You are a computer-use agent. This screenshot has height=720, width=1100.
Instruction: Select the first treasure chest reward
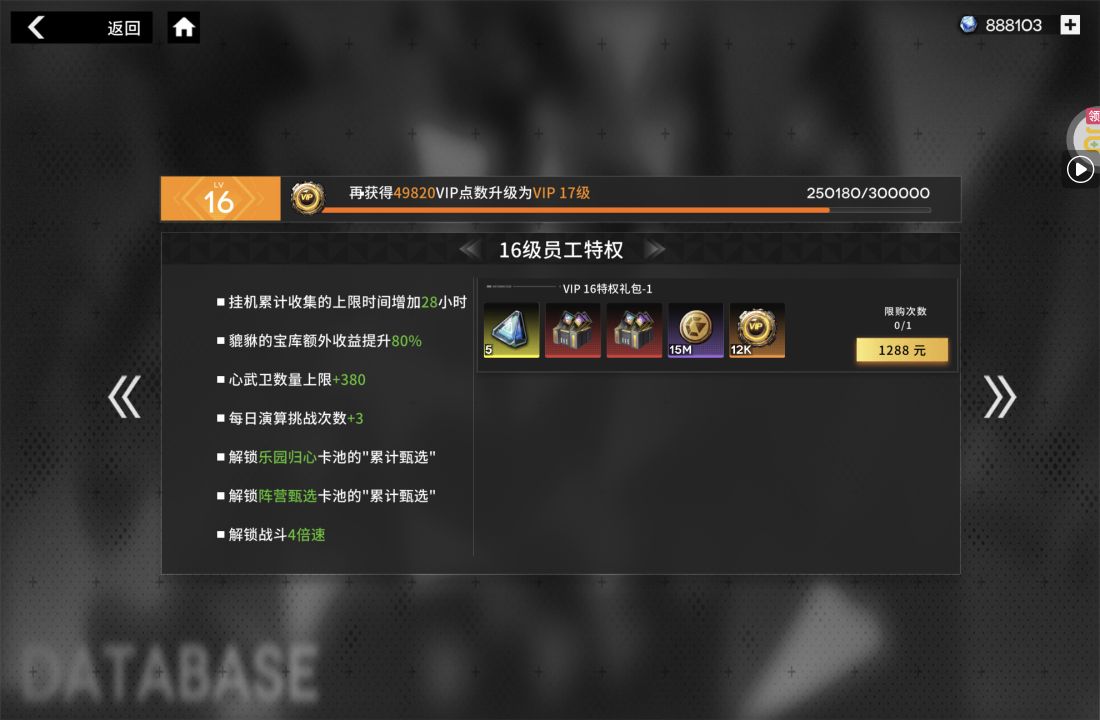[x=573, y=331]
